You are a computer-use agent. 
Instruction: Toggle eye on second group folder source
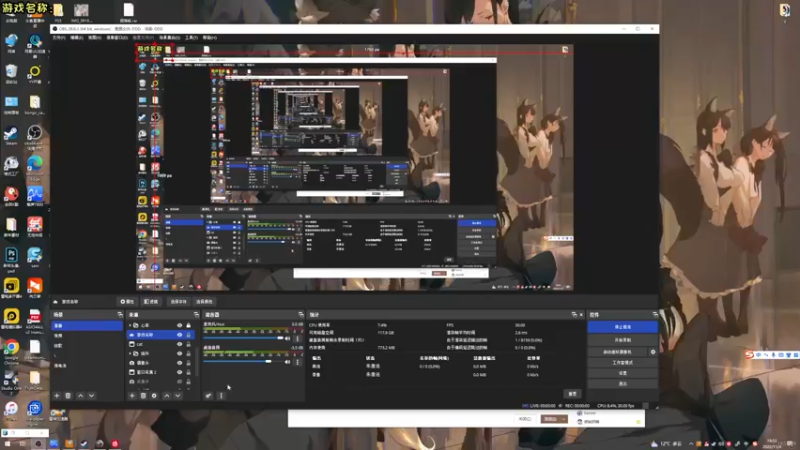click(x=180, y=353)
